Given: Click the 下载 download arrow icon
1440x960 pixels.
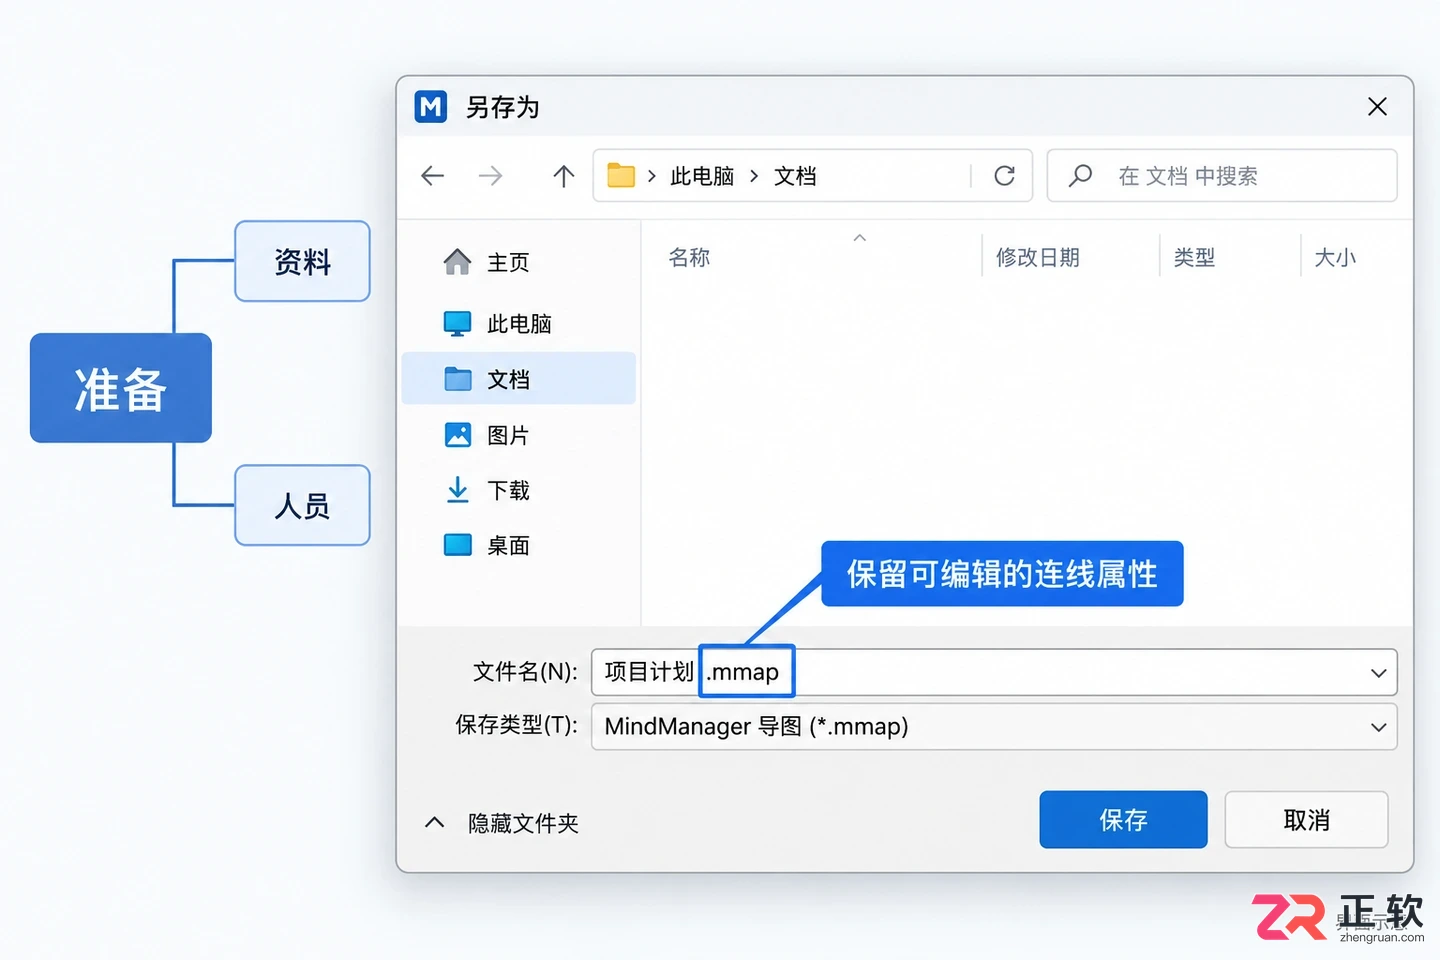Looking at the screenshot, I should (x=457, y=490).
